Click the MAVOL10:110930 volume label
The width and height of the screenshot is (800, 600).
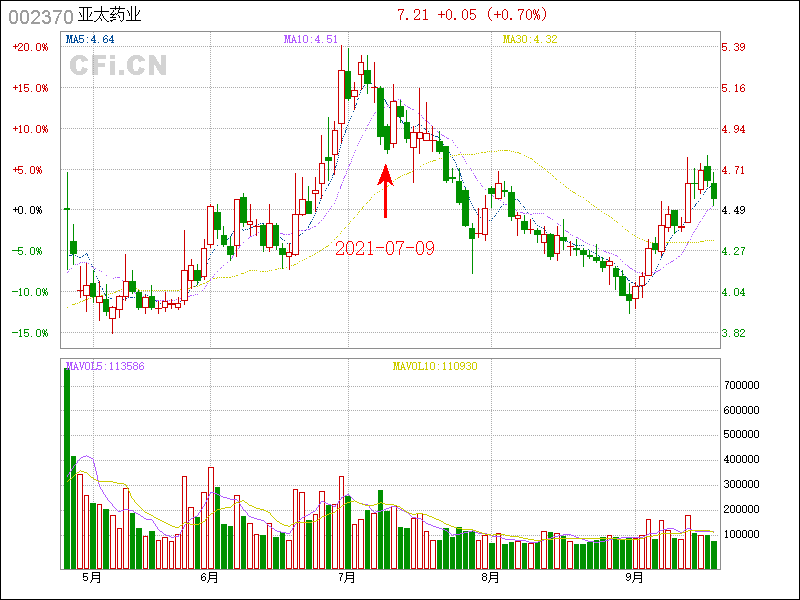[434, 366]
